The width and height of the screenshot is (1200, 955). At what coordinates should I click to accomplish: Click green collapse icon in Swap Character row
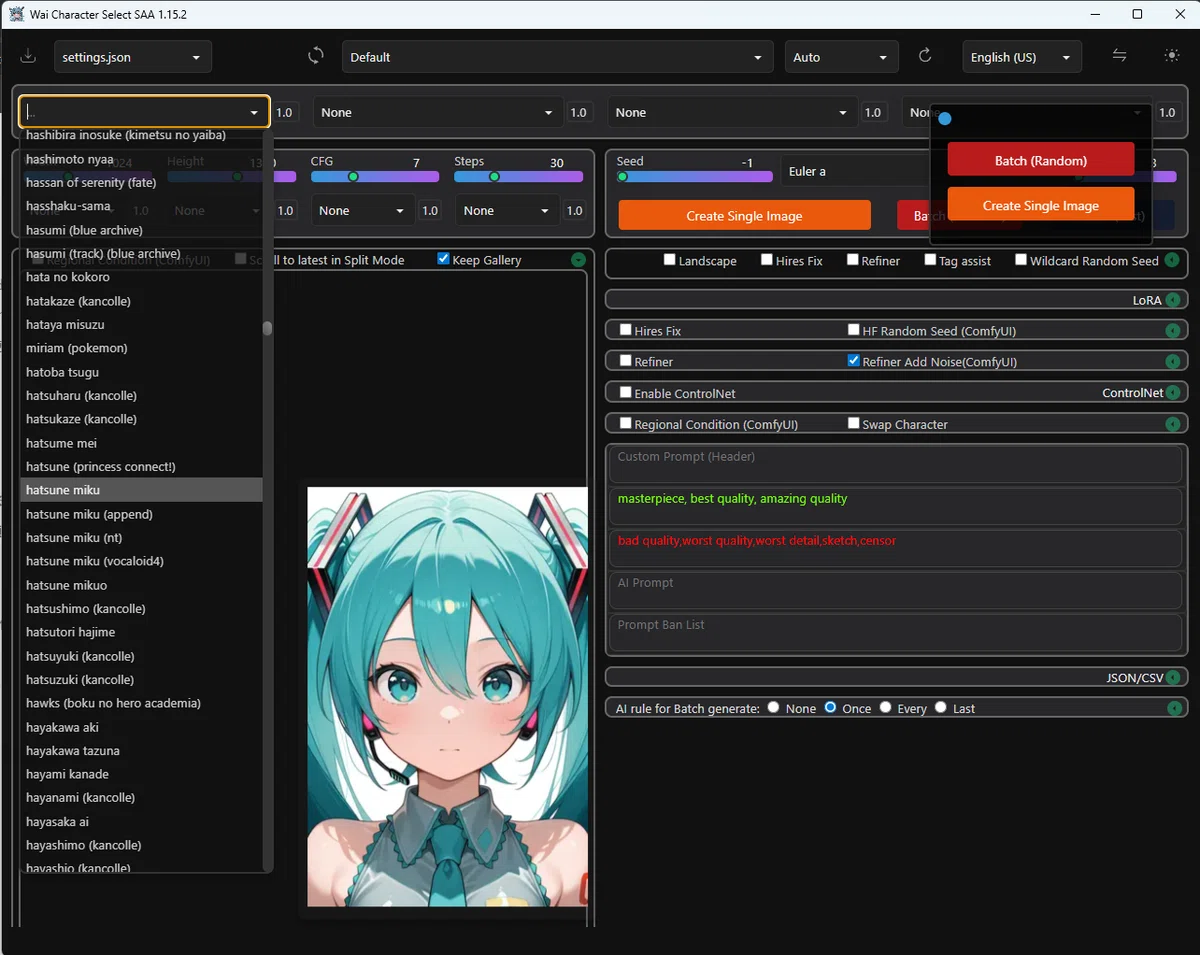pos(1173,424)
